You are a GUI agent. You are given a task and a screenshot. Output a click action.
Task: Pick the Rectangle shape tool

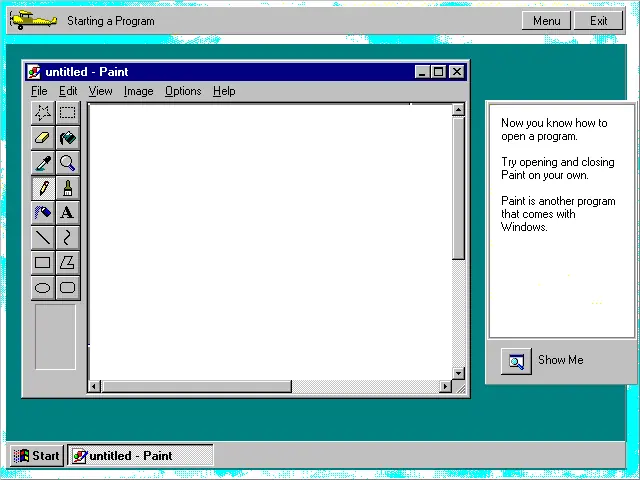click(x=43, y=262)
